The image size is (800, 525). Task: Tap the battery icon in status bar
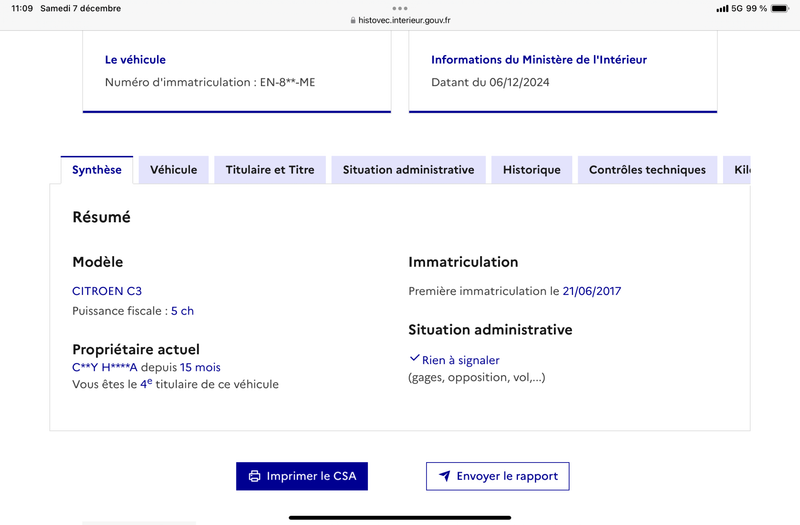(x=780, y=8)
